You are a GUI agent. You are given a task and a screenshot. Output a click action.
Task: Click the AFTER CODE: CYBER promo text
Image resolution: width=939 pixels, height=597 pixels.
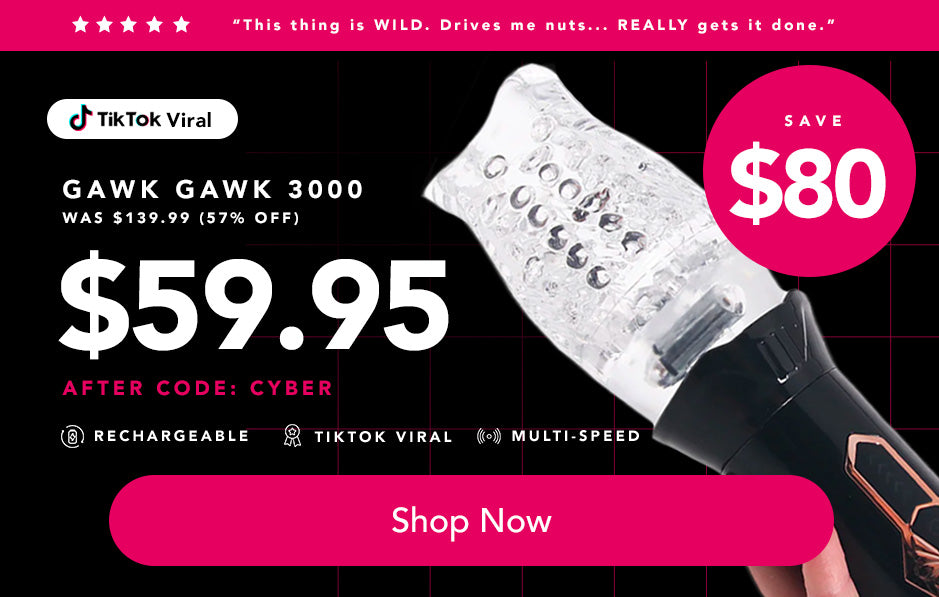[198, 387]
